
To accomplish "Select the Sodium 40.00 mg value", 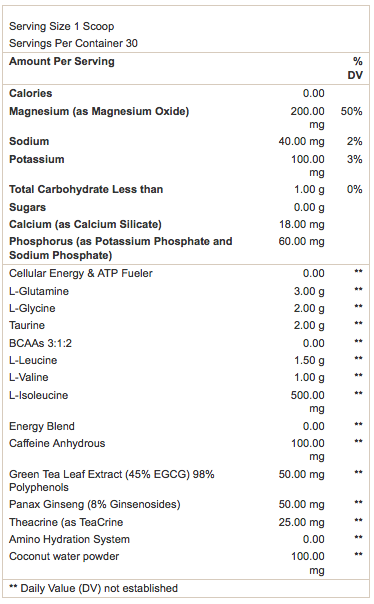I will pyautogui.click(x=302, y=141).
